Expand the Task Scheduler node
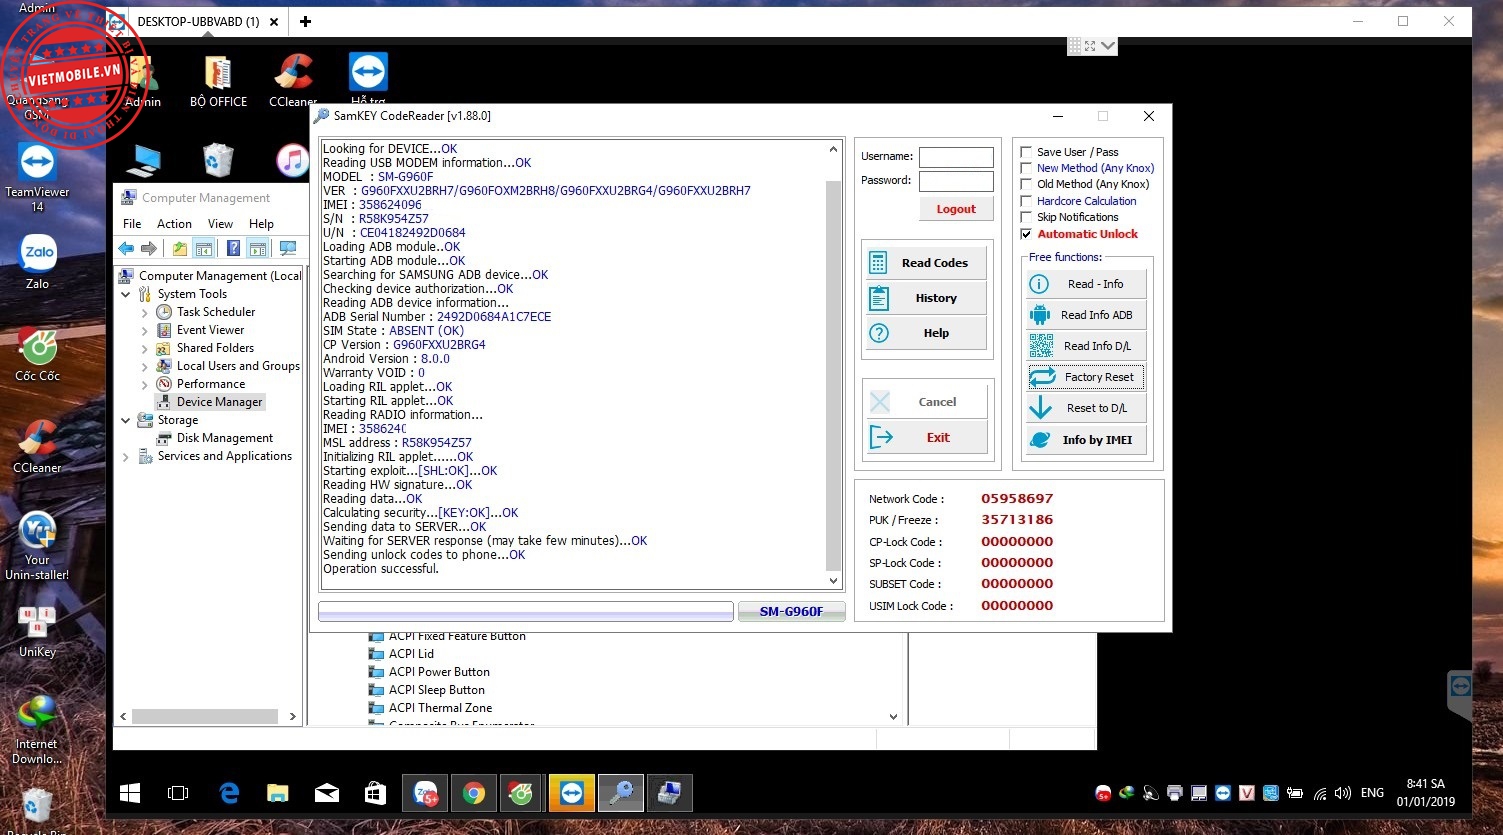 point(145,312)
